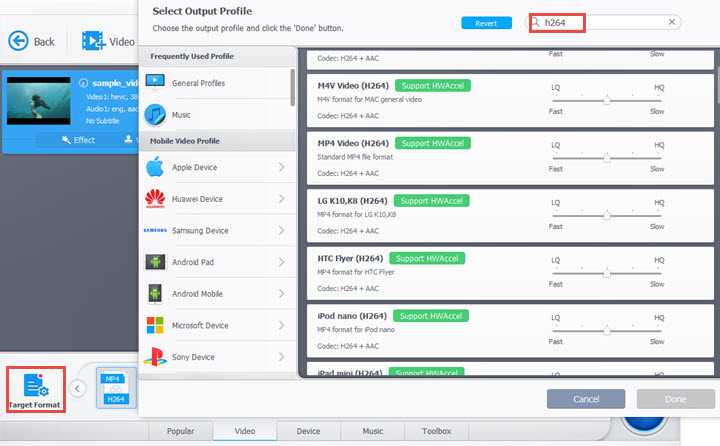Click the MP4 Video Support HWAccel badge
Image resolution: width=720 pixels, height=446 pixels.
[x=433, y=143]
